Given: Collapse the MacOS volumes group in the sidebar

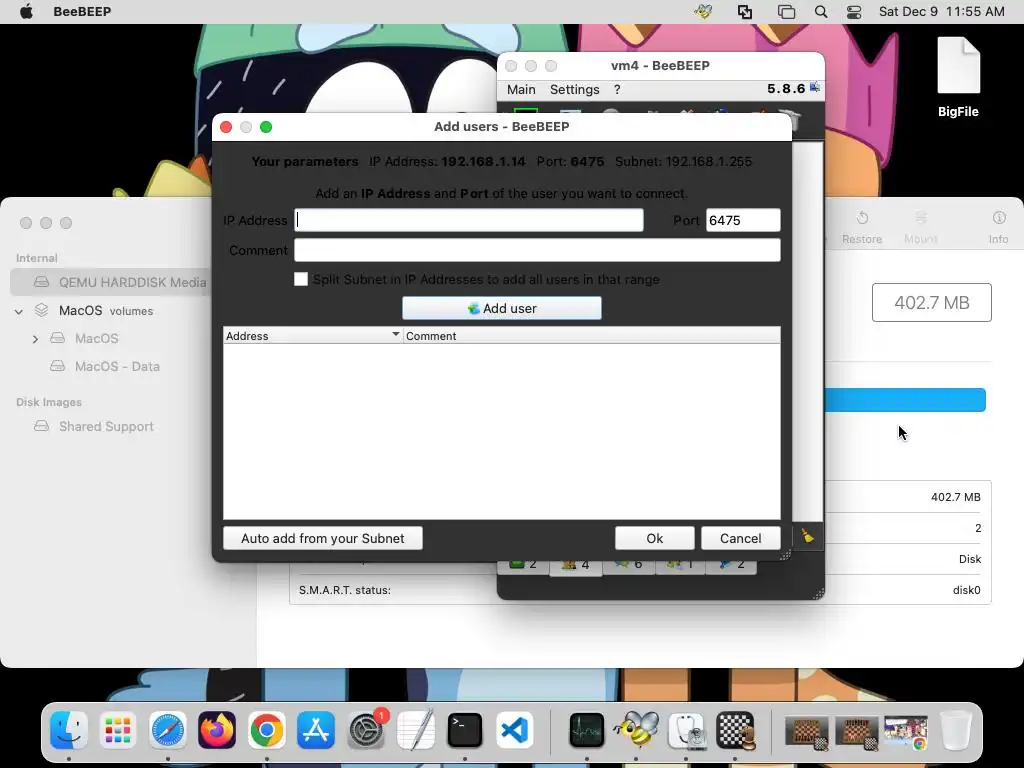Looking at the screenshot, I should pyautogui.click(x=19, y=312).
